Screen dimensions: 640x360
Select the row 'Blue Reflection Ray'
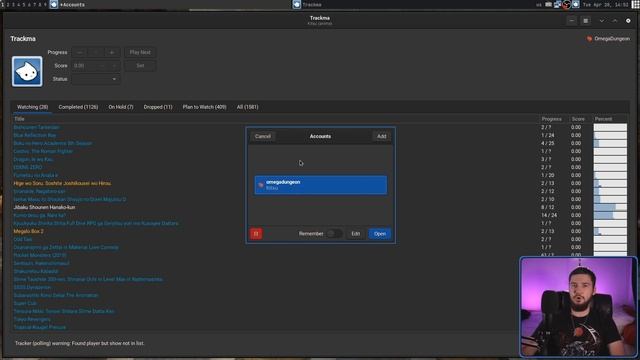[34, 135]
